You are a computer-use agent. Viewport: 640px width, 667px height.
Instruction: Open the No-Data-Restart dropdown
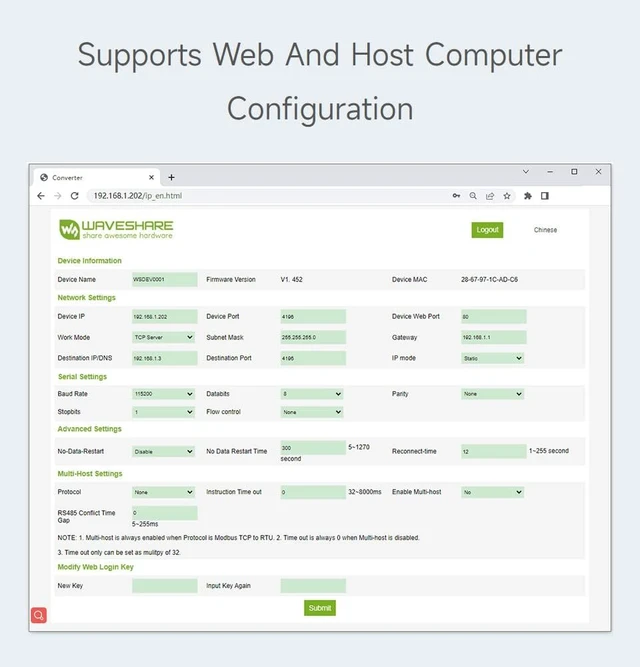(x=163, y=451)
